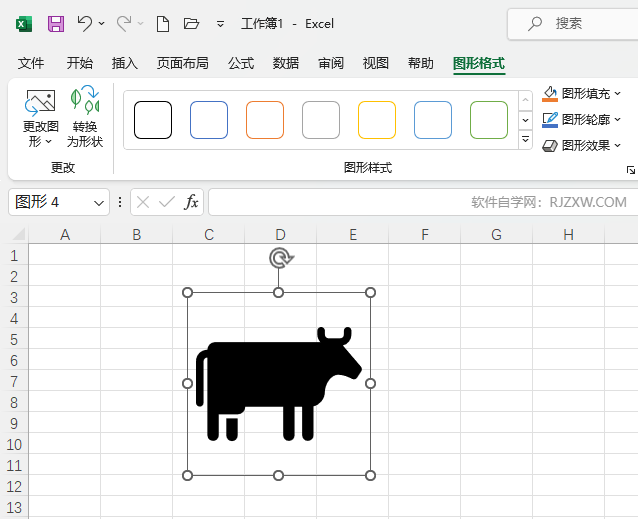Expand the 图形效果 effects menu
This screenshot has width=638, height=519.
pos(618,146)
